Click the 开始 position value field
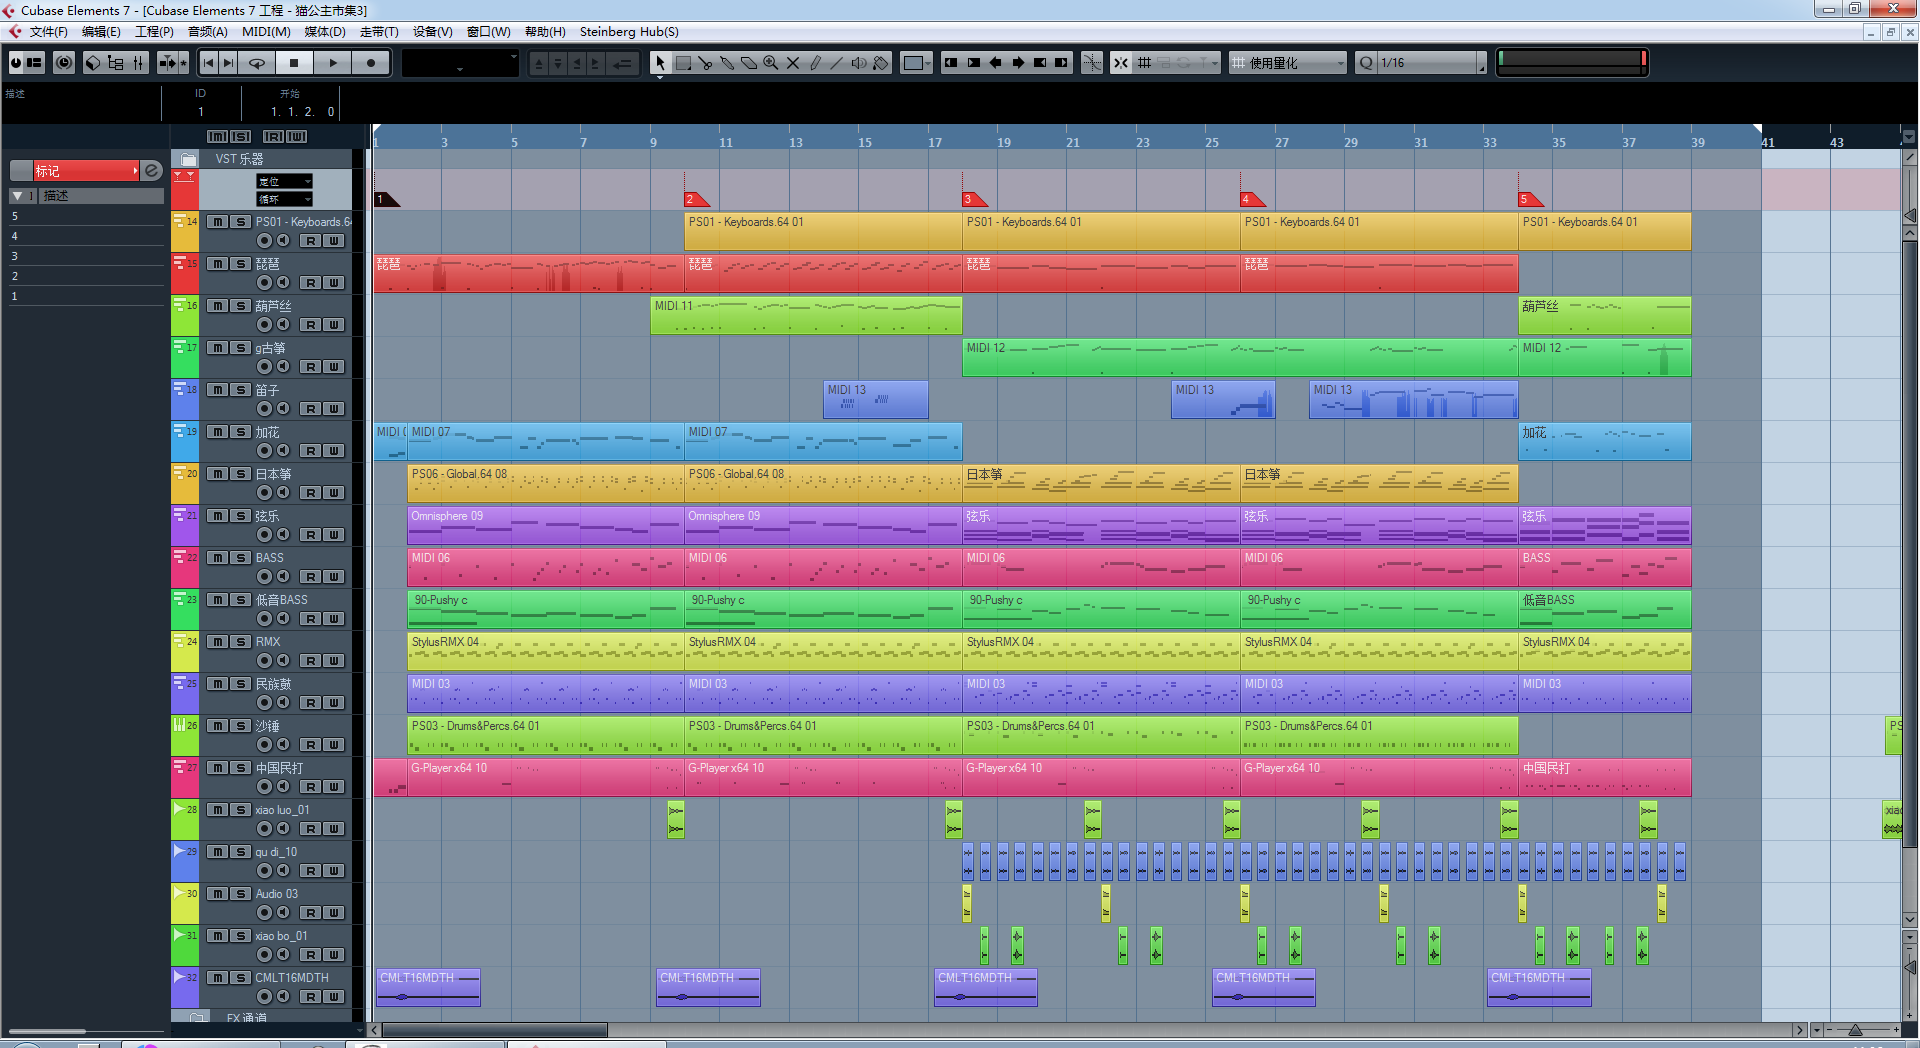The image size is (1920, 1048). (x=302, y=112)
